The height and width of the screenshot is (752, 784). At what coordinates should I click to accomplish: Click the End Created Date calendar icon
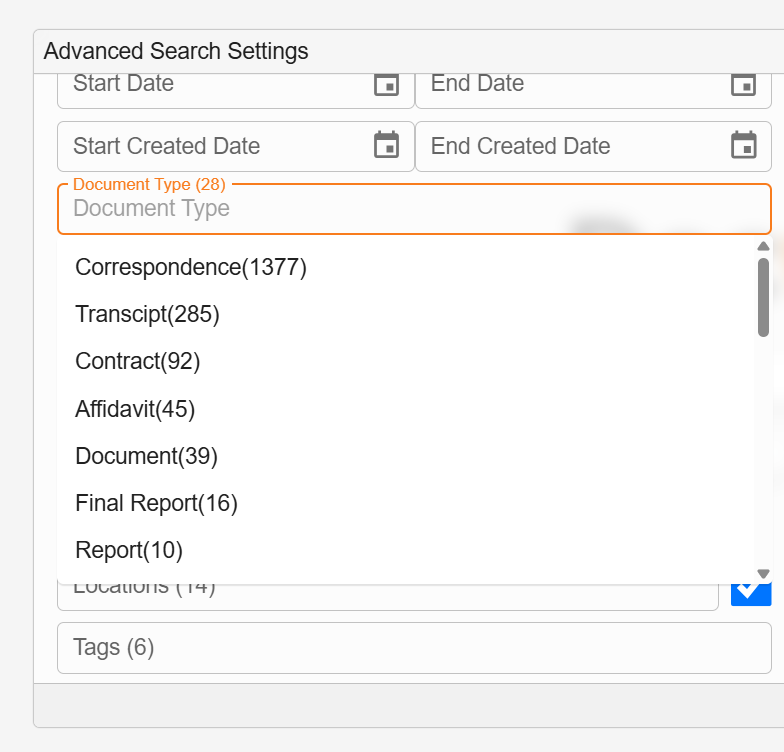pos(743,146)
